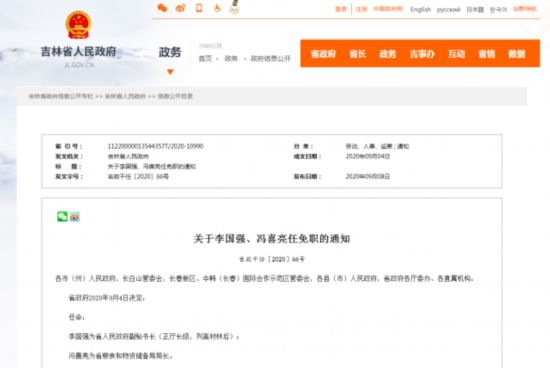Click the 登录 login link
The width and height of the screenshot is (550, 368).
click(341, 9)
